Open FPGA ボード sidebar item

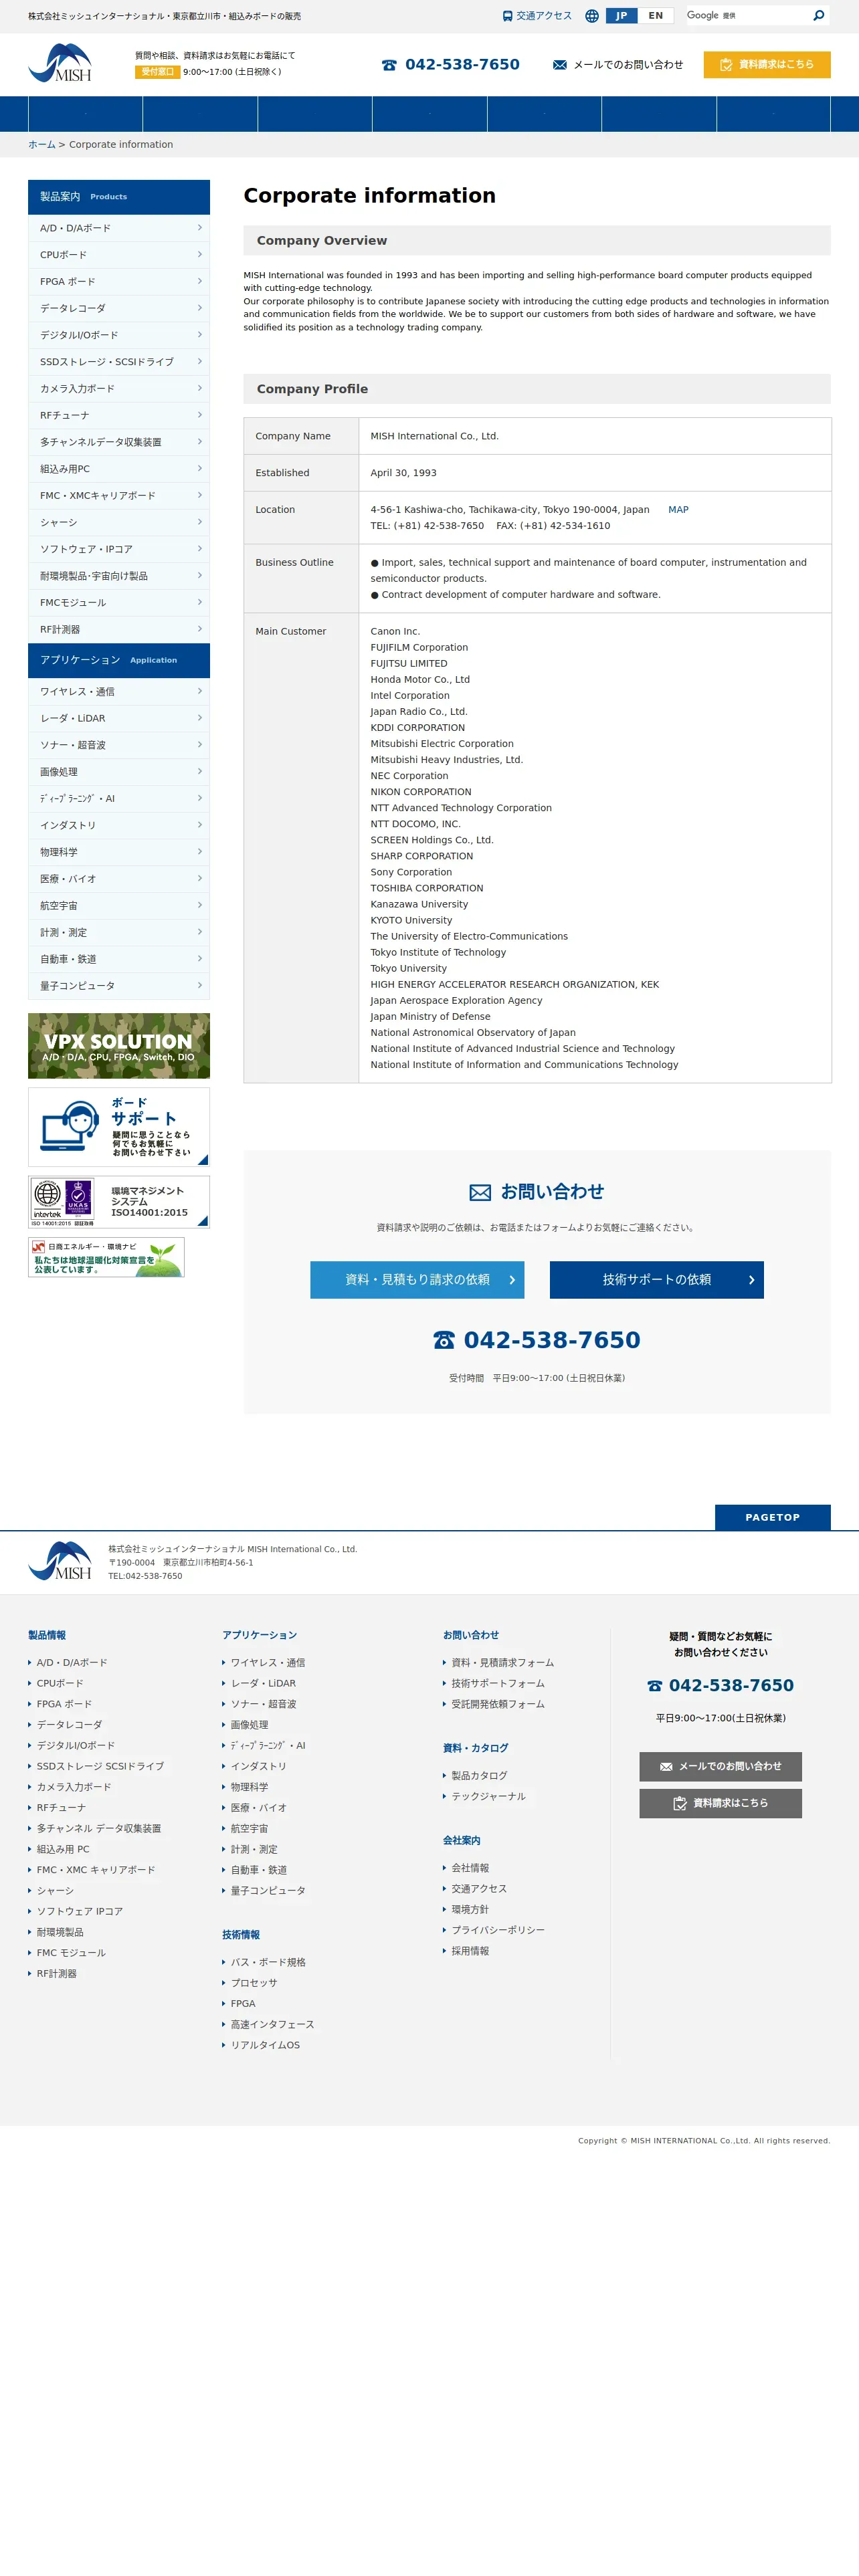click(x=119, y=281)
